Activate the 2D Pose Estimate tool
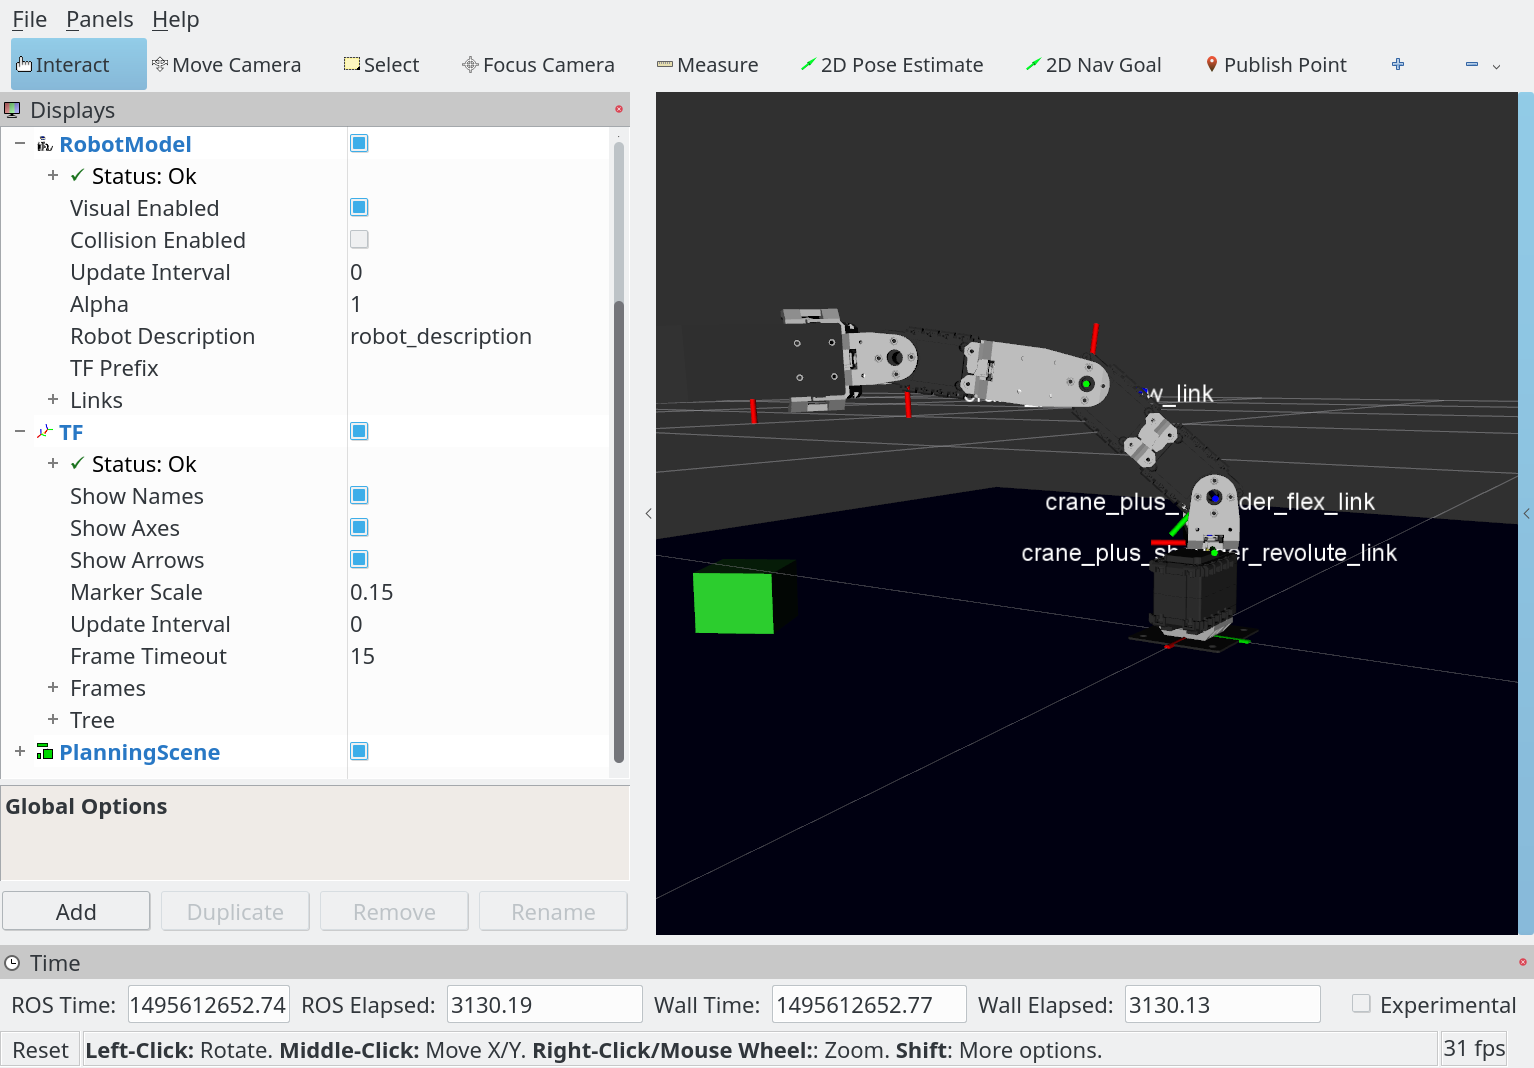1534x1068 pixels. coord(892,65)
